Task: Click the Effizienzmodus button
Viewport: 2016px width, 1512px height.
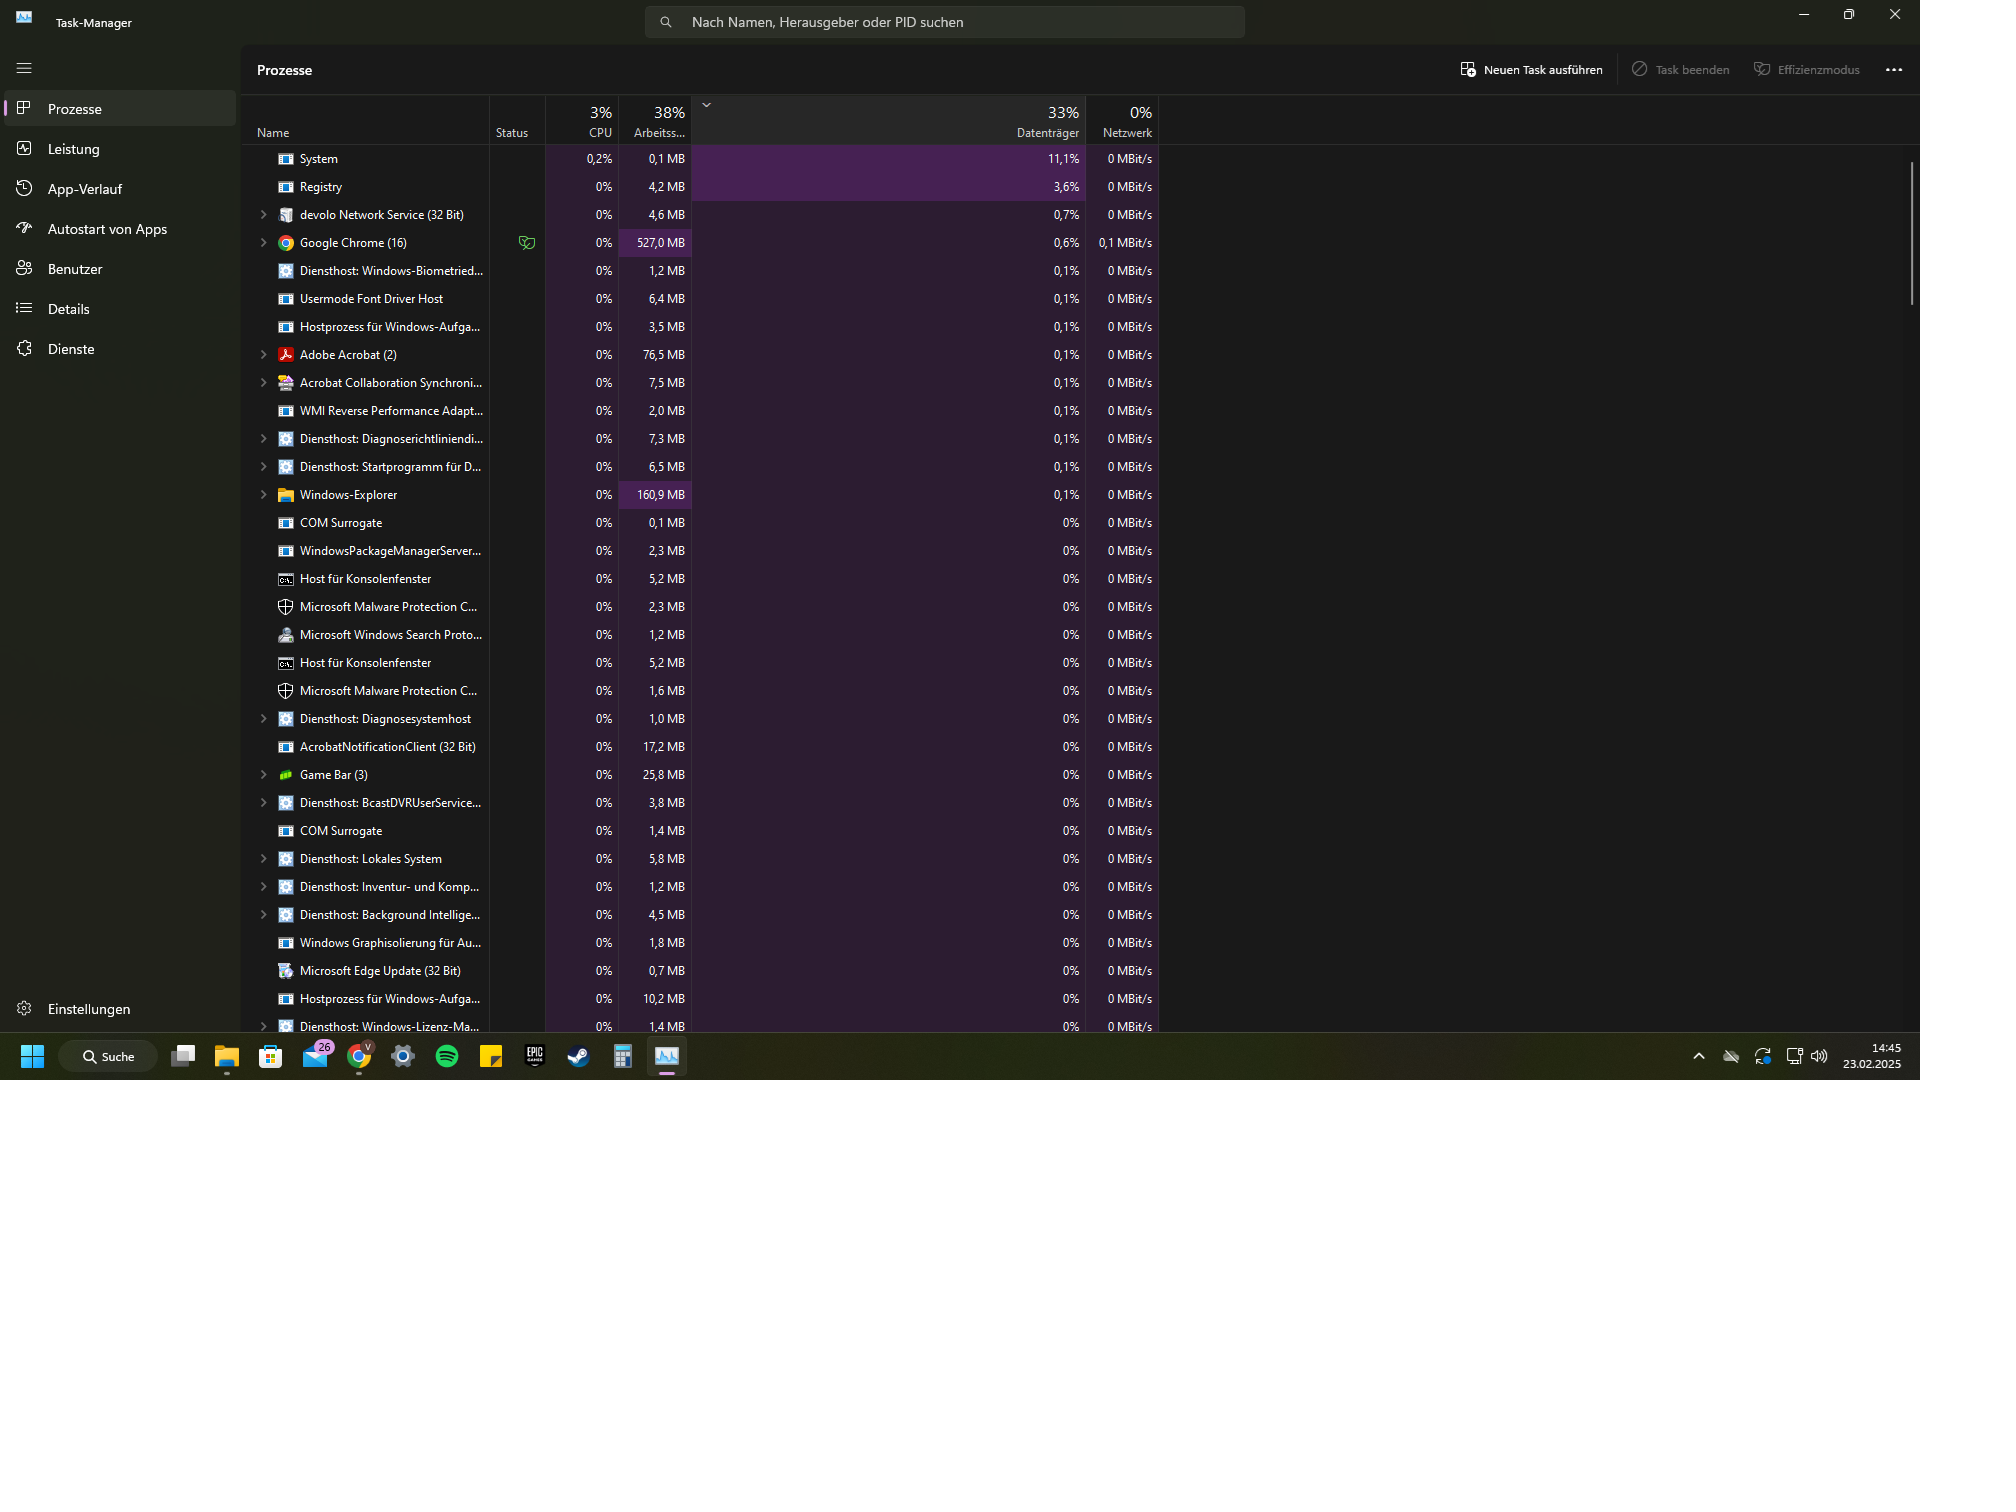Action: pos(1806,70)
